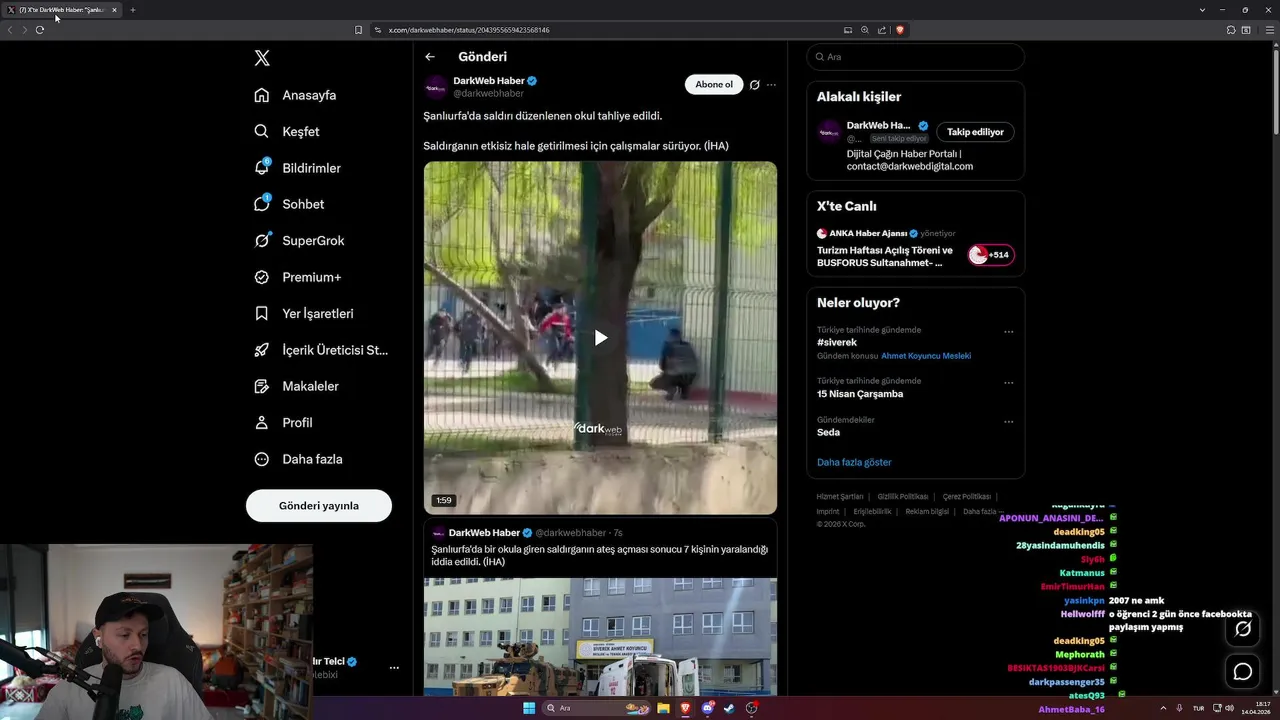Click the system tray volume icon
This screenshot has height=720, width=1280.
coord(1229,708)
